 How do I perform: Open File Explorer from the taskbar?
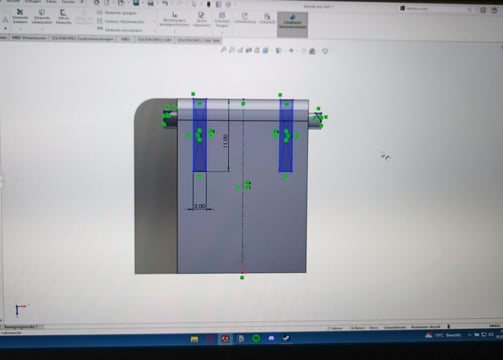pyautogui.click(x=194, y=339)
